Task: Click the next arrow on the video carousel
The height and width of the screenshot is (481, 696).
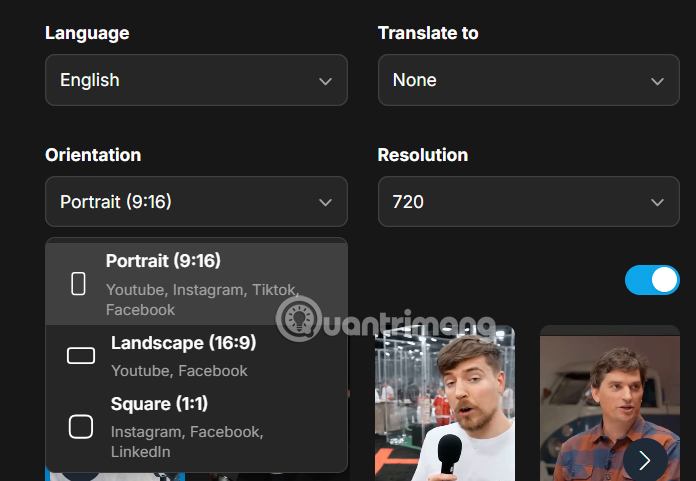Action: click(645, 460)
